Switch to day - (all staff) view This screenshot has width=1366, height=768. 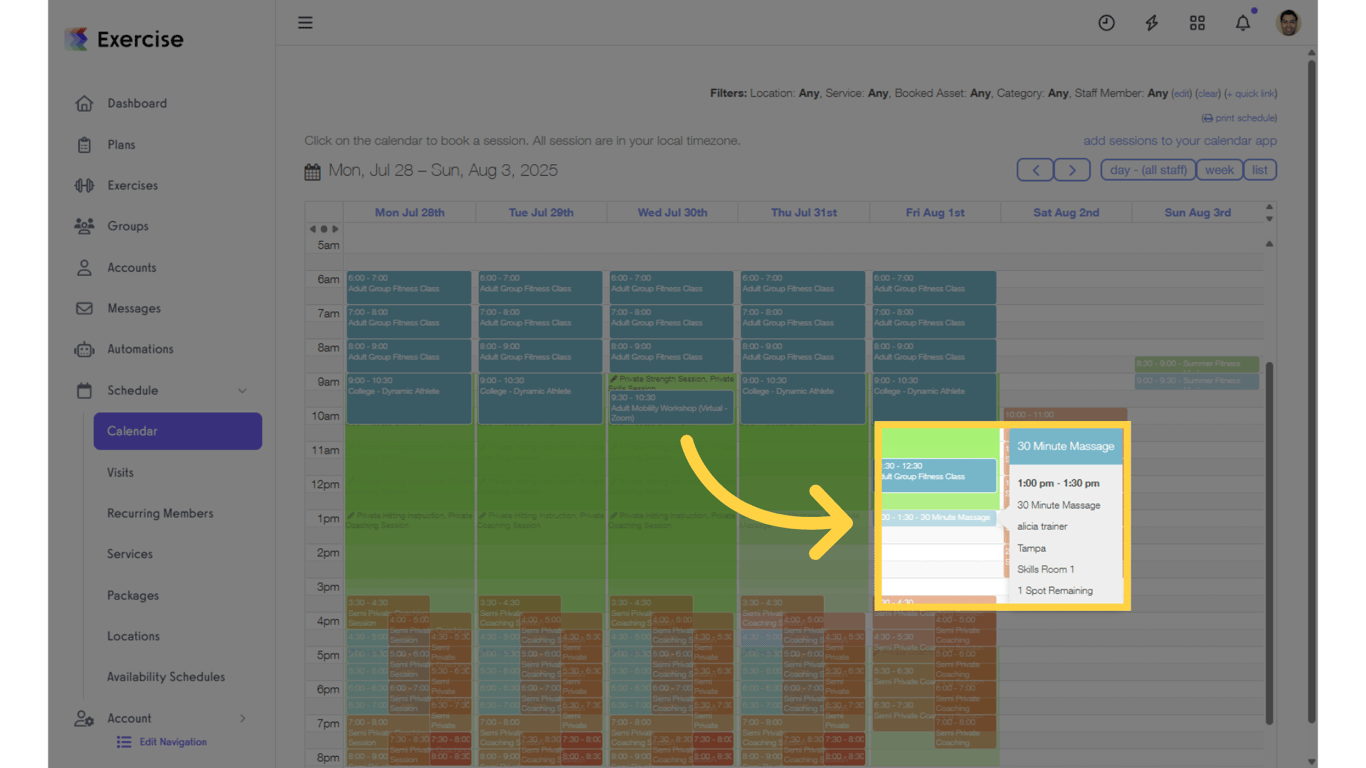coord(1148,170)
